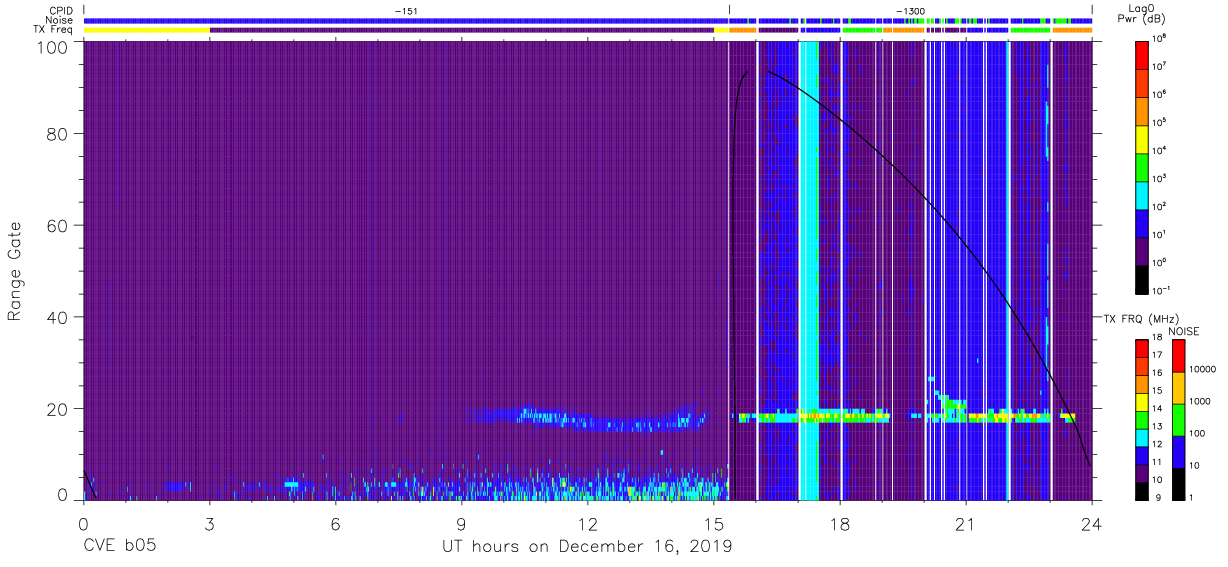1228x567 pixels.
Task: Select the CPID value '-151'
Action: coord(406,10)
